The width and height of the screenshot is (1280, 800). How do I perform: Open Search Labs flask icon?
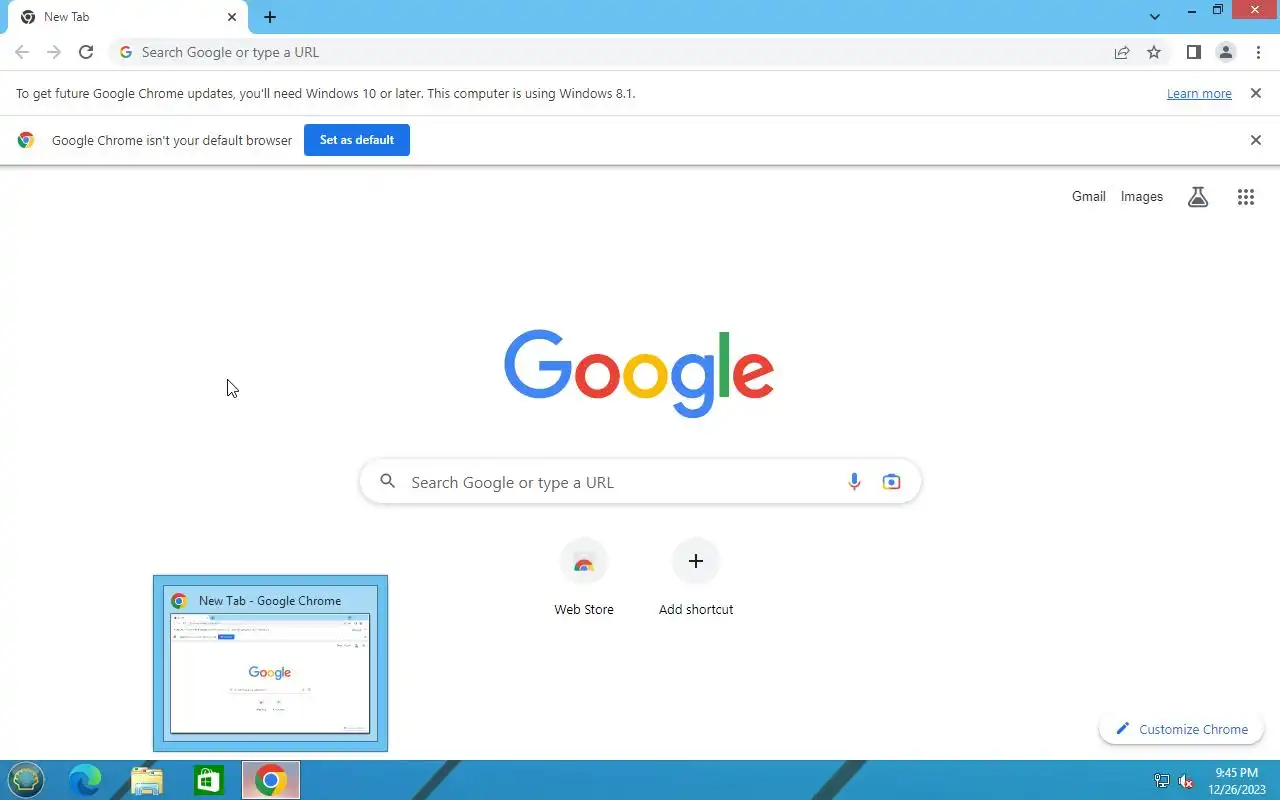1198,197
